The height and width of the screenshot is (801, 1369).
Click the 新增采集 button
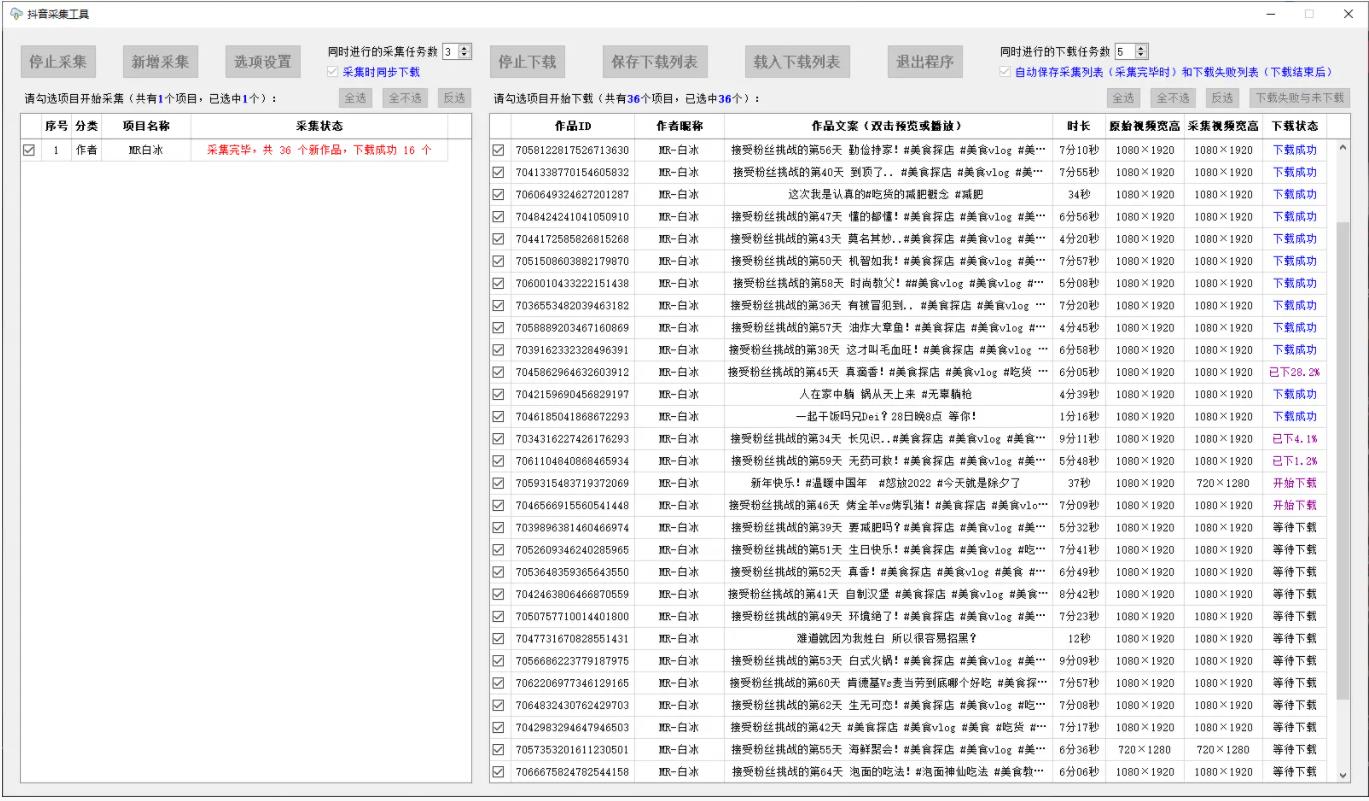pyautogui.click(x=160, y=61)
